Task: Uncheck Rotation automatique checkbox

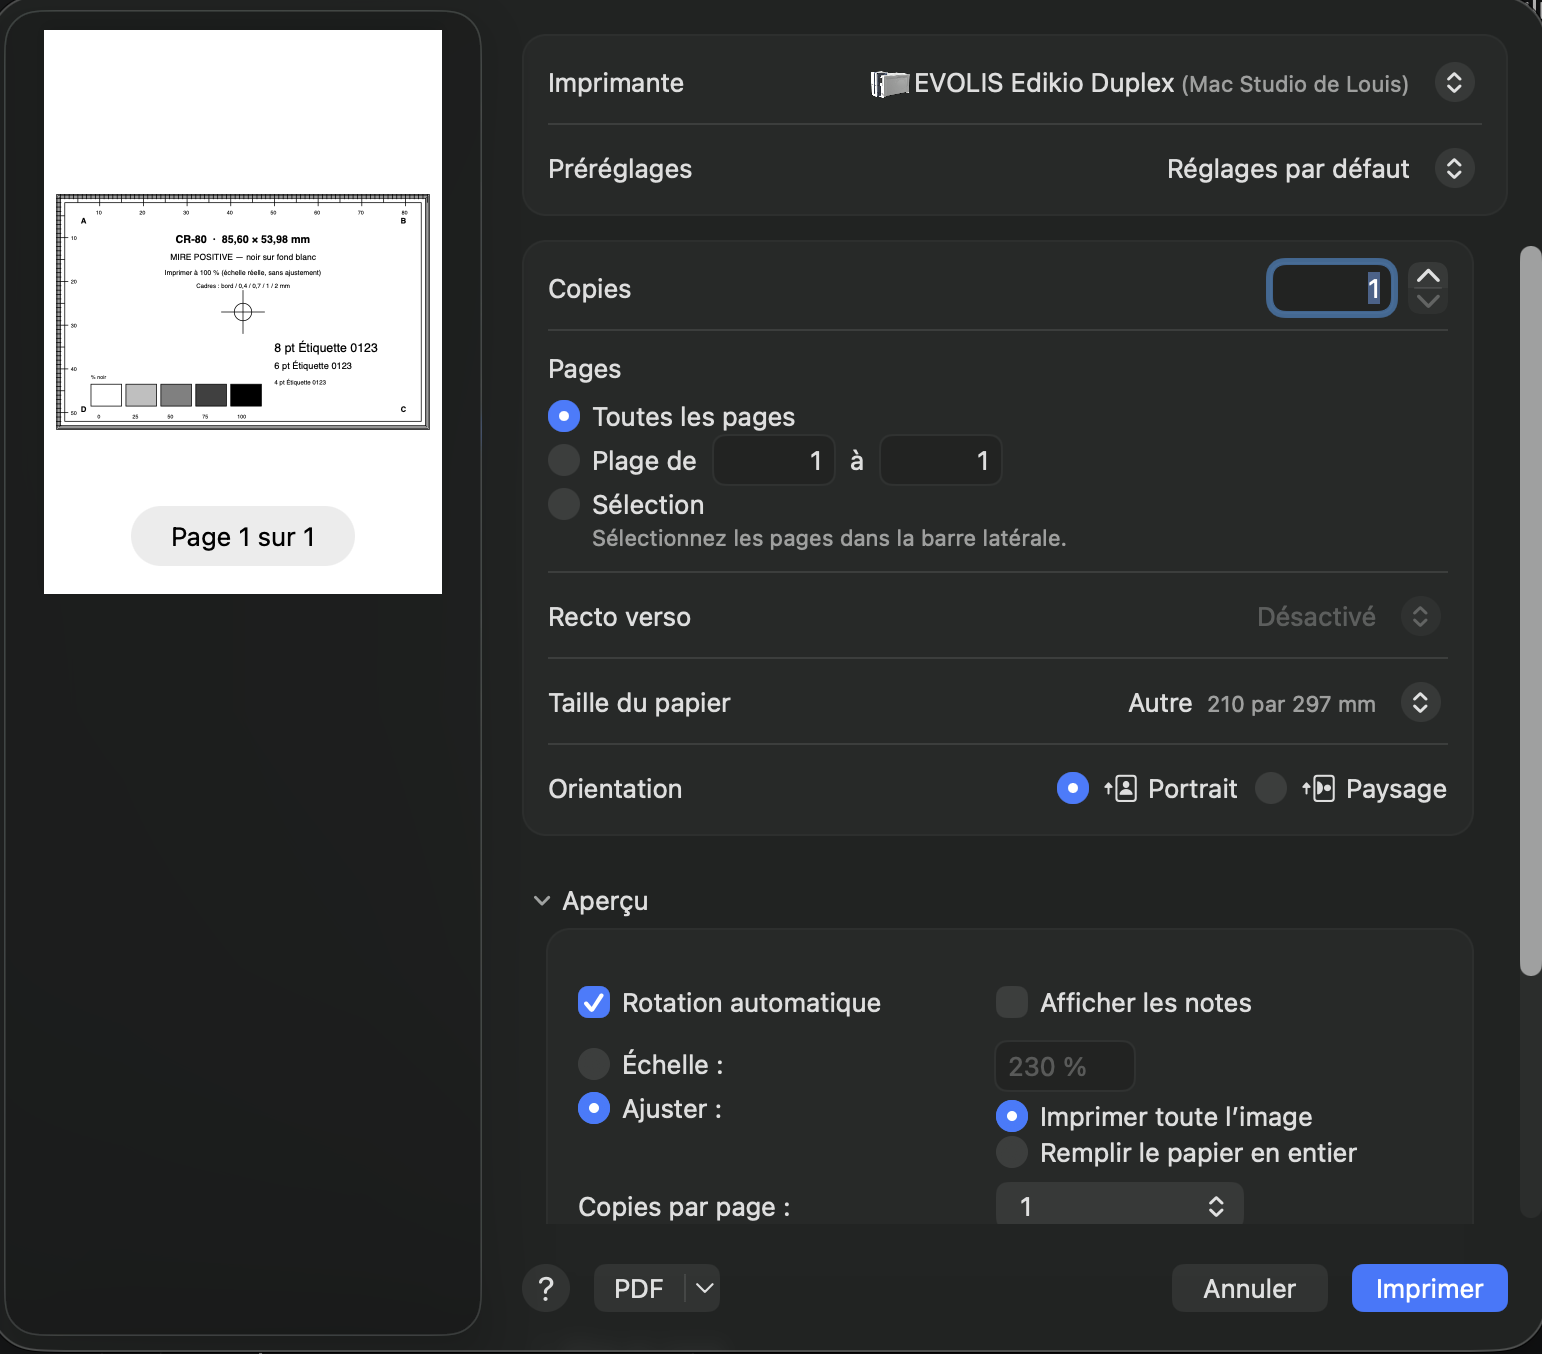Action: tap(594, 1002)
